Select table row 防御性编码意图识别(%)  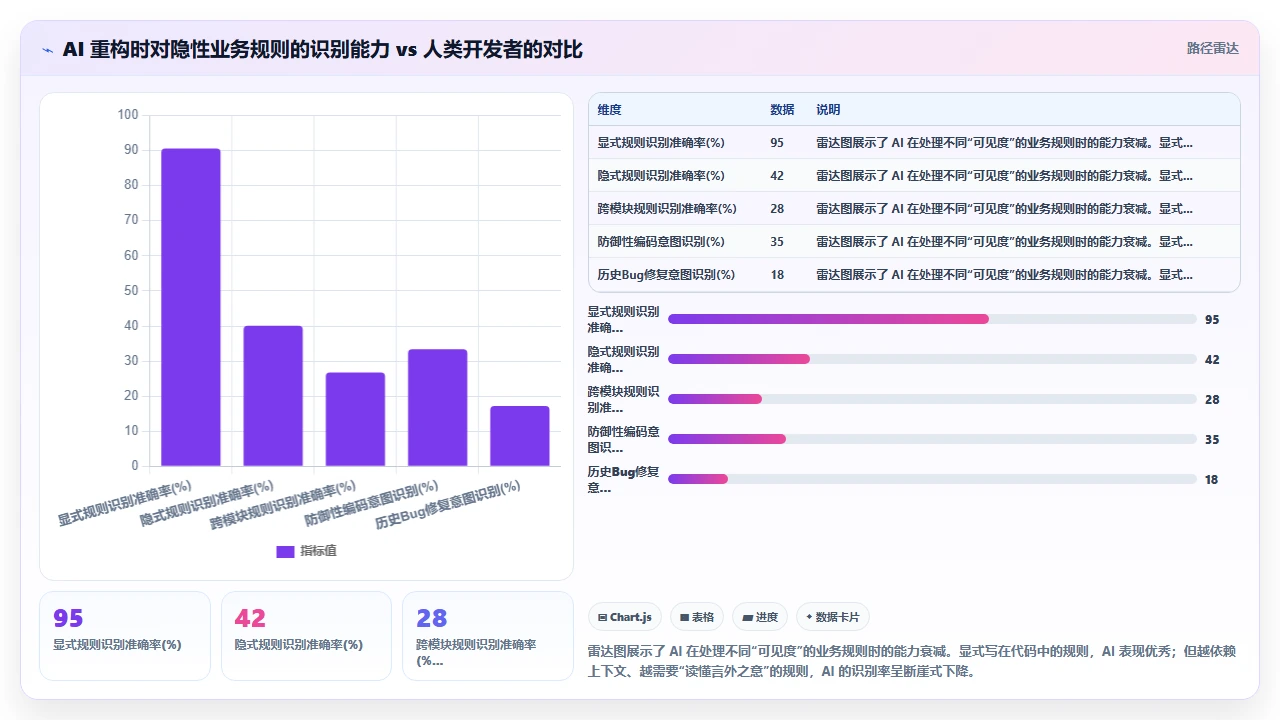pos(914,242)
